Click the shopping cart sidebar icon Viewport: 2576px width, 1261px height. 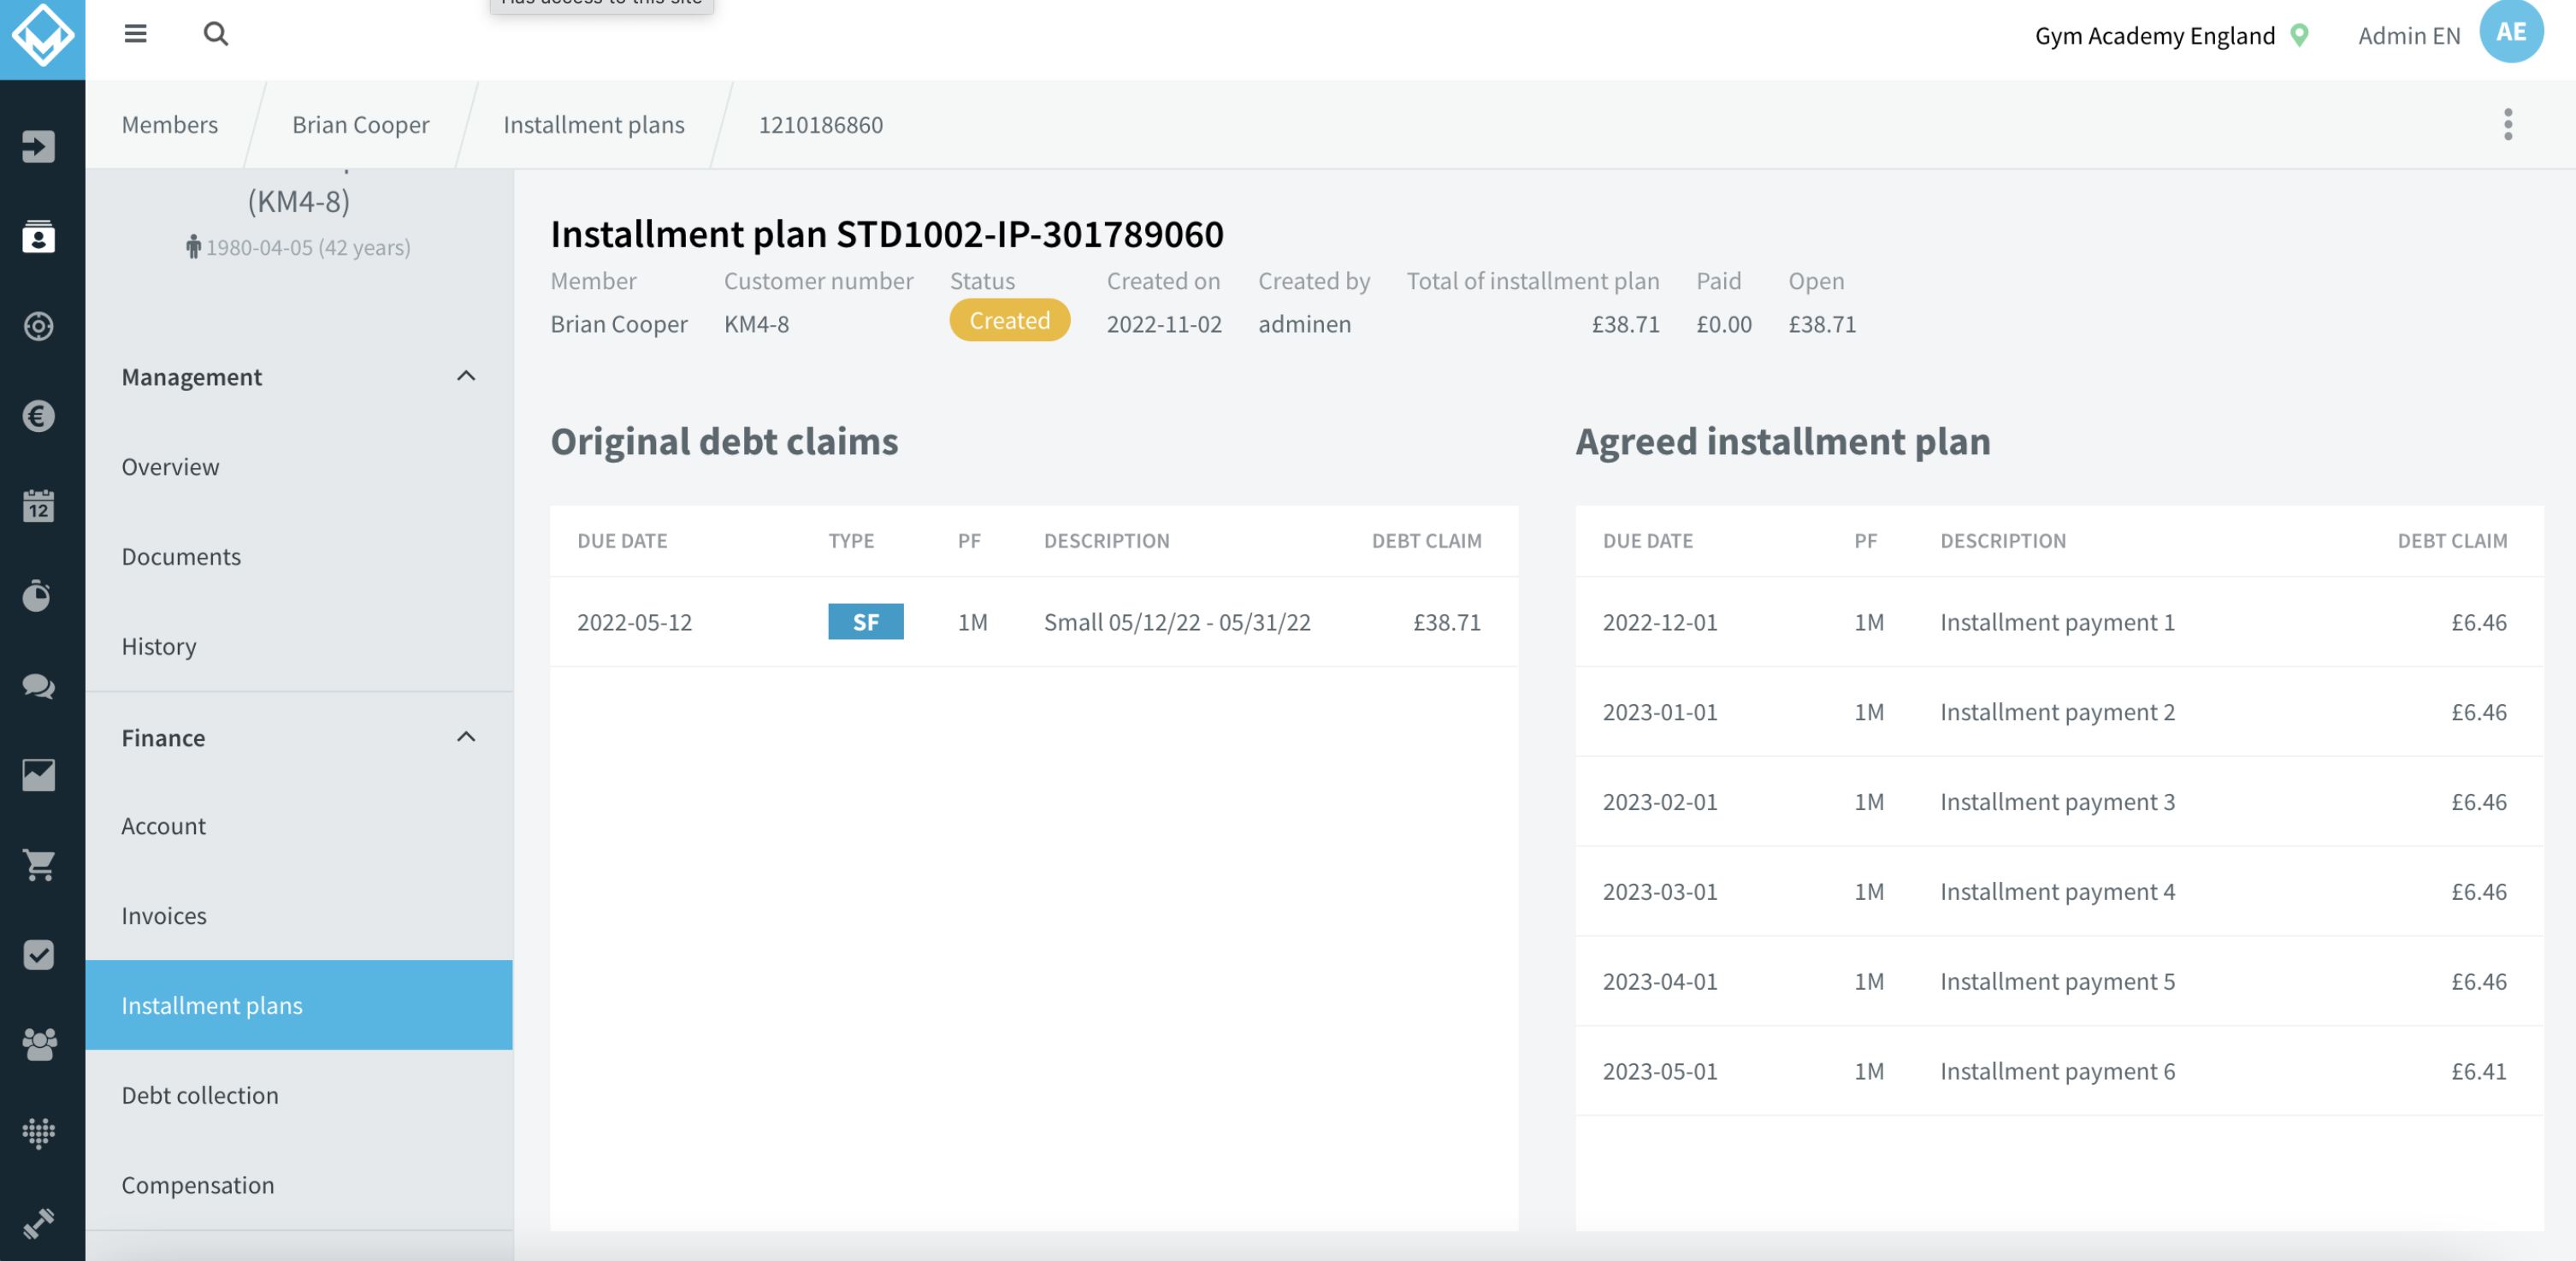click(x=39, y=865)
